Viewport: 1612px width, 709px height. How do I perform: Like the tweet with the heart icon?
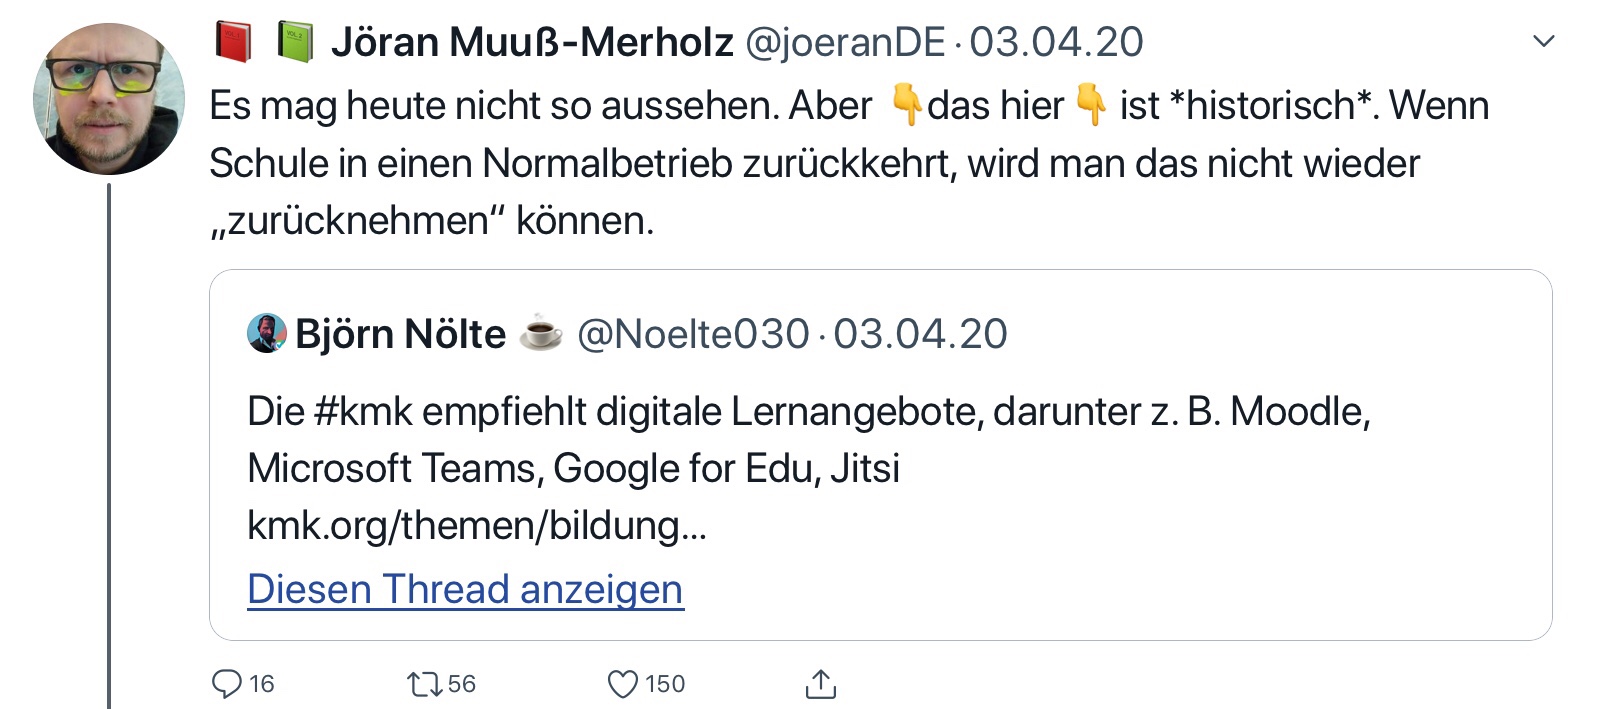[x=623, y=684]
